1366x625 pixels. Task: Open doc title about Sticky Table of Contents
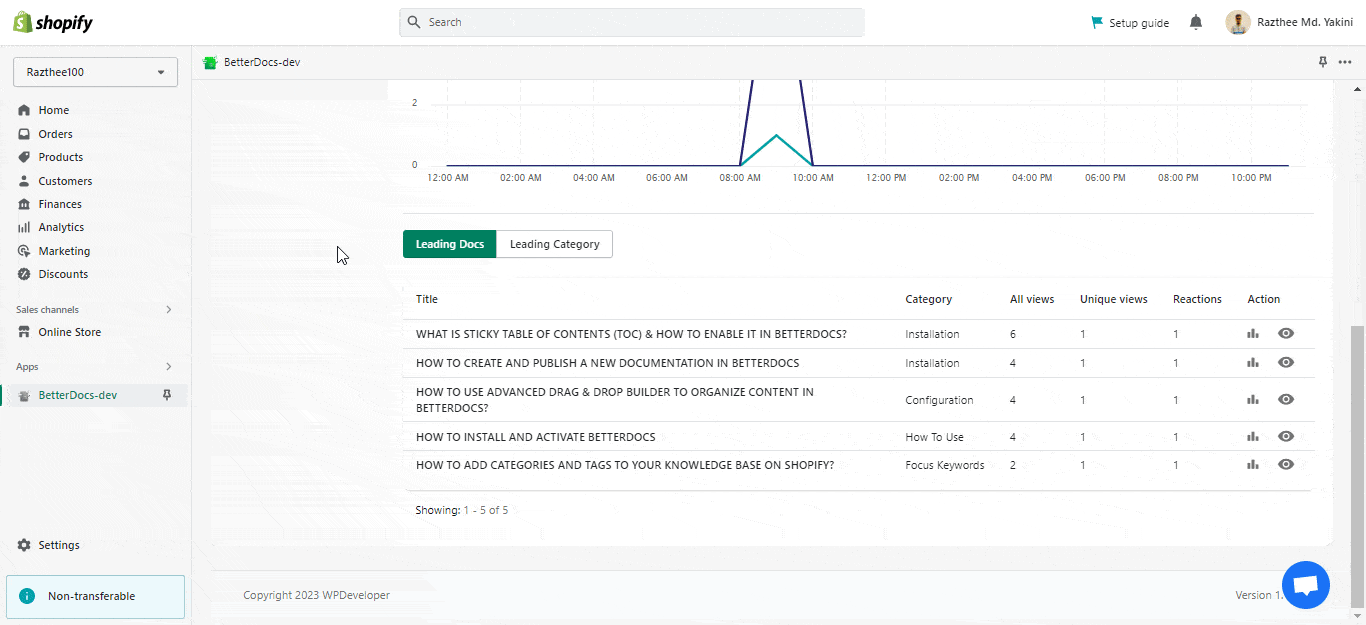pos(631,334)
